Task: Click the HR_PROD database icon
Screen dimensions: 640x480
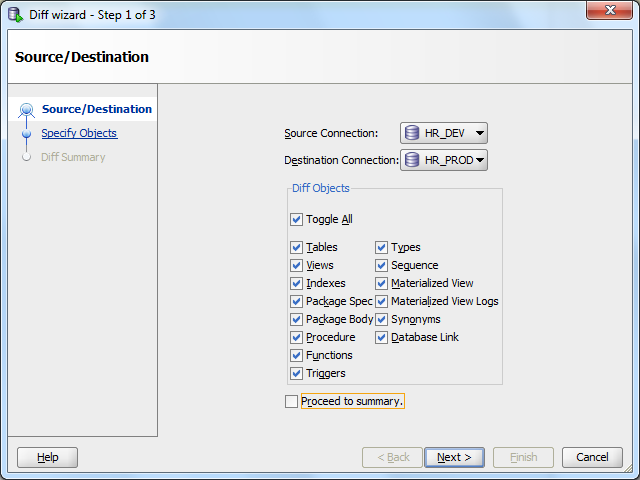Action: pyautogui.click(x=412, y=160)
